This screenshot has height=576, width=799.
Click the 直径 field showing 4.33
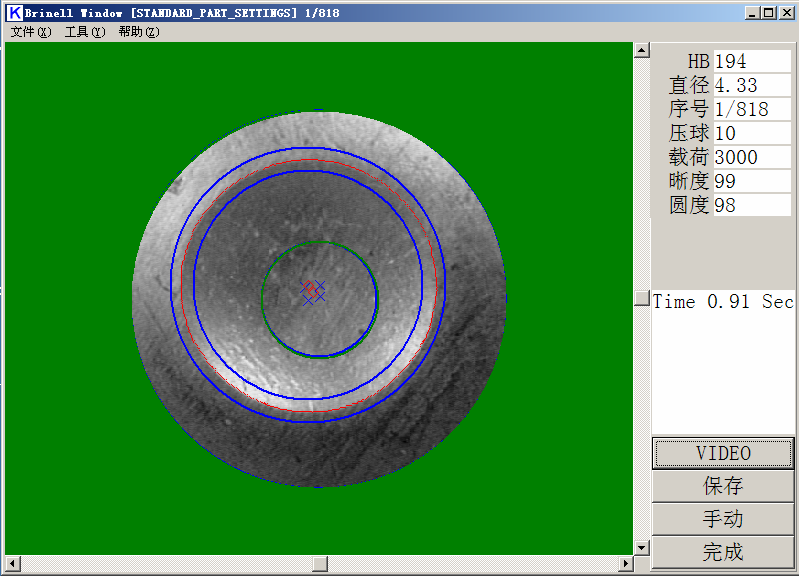[x=751, y=85]
